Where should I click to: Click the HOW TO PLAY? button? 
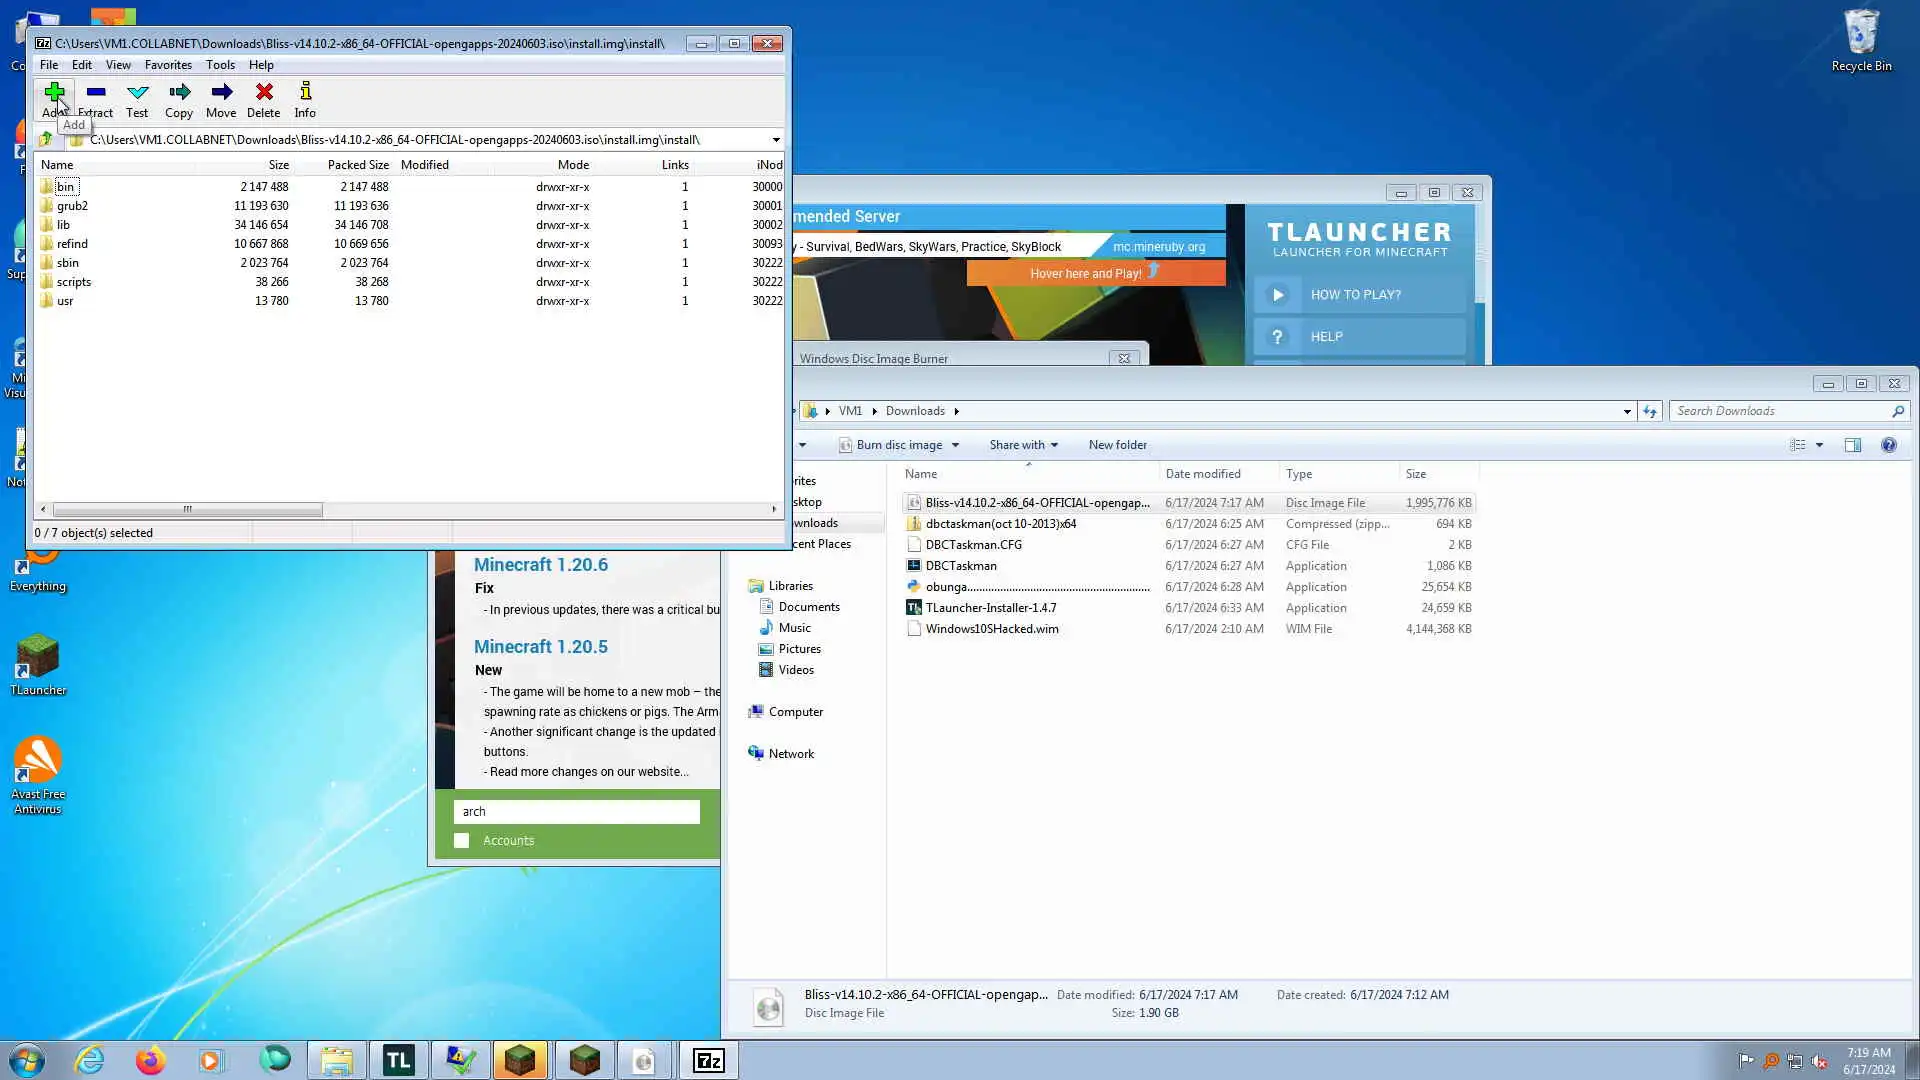tap(1359, 295)
